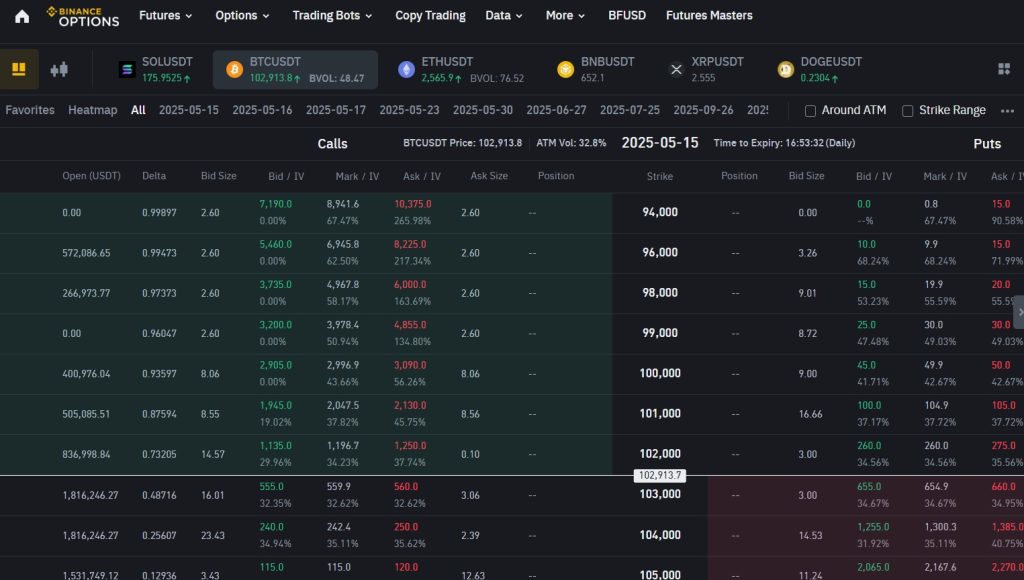The width and height of the screenshot is (1024, 580).
Task: Open the Futures dropdown menu
Action: 163,15
